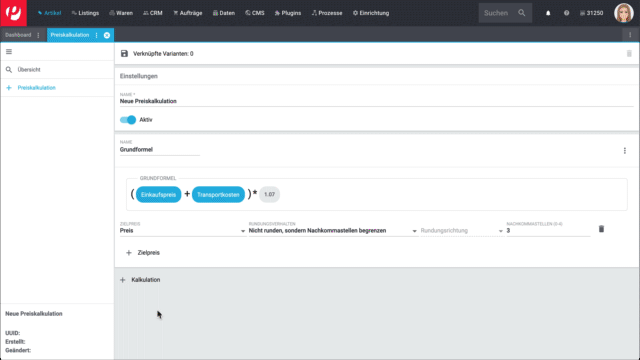Click the UUID: label
640x360 pixels.
[x=13, y=333]
